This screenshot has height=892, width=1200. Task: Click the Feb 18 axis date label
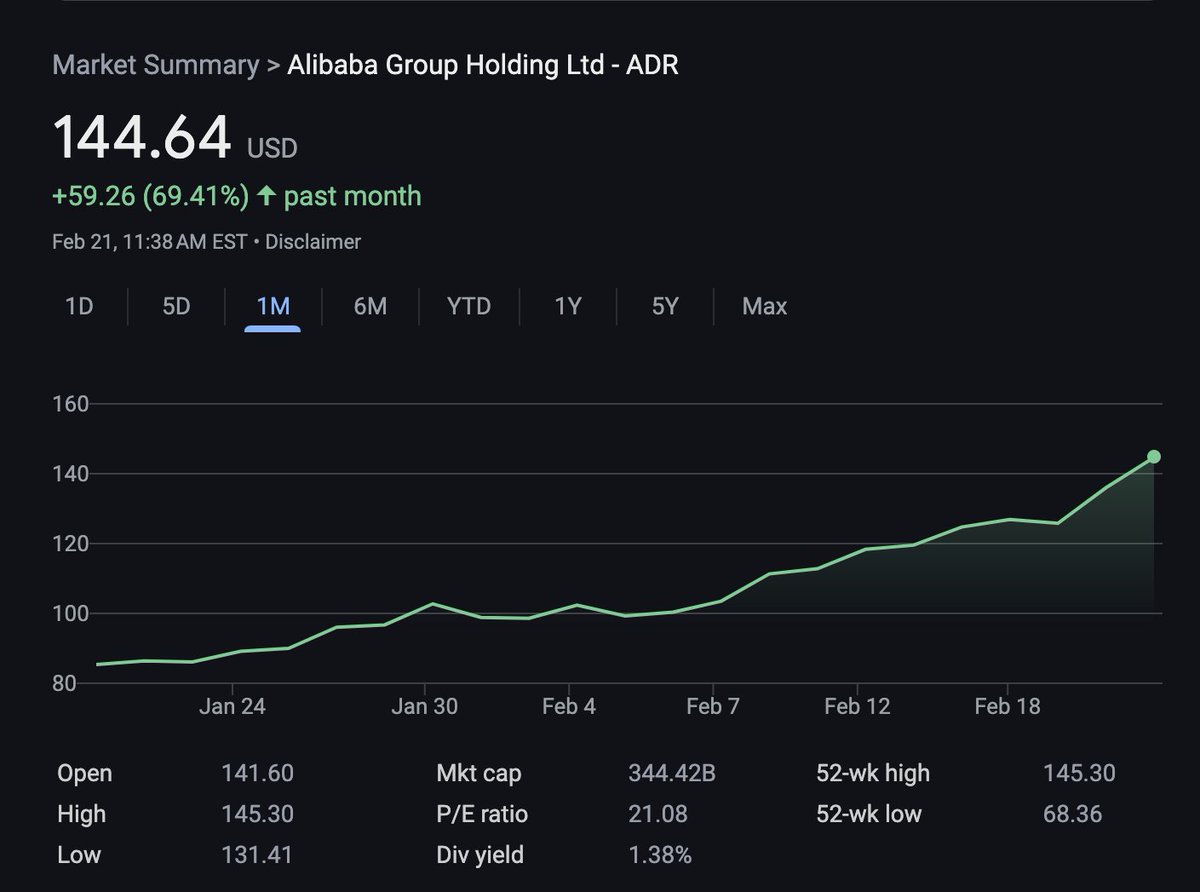(1007, 706)
